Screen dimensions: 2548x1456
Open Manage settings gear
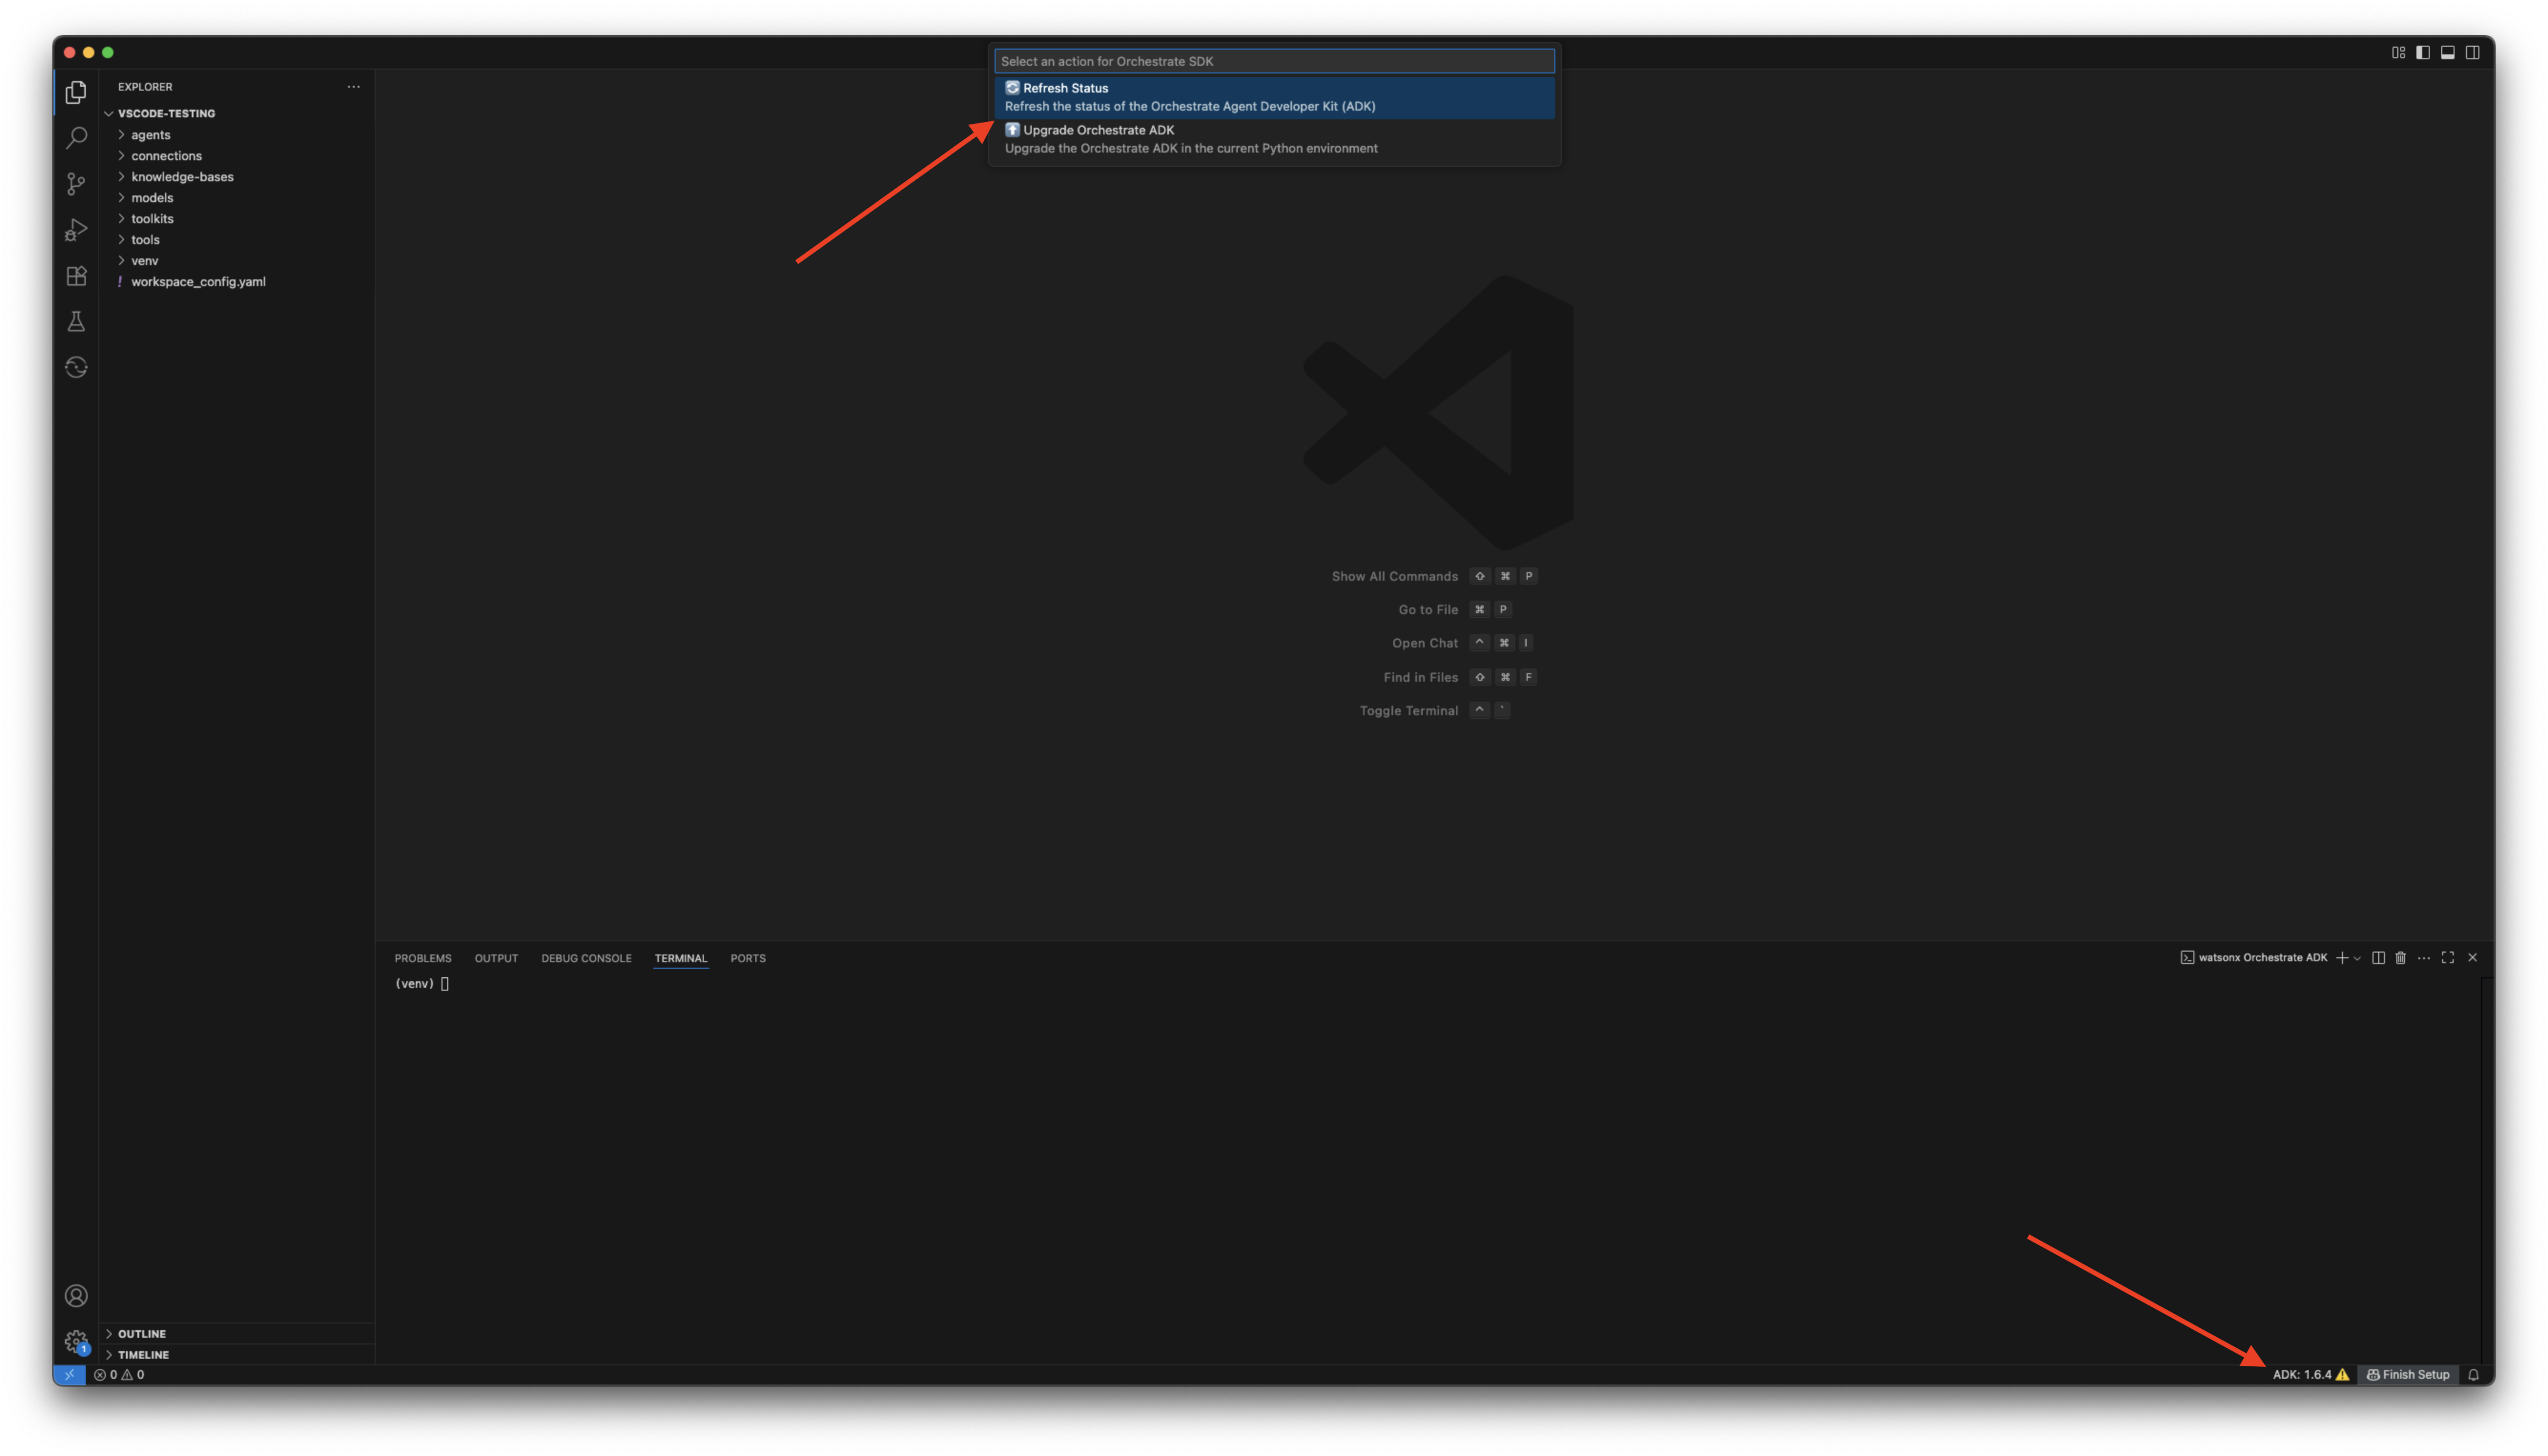(x=76, y=1340)
